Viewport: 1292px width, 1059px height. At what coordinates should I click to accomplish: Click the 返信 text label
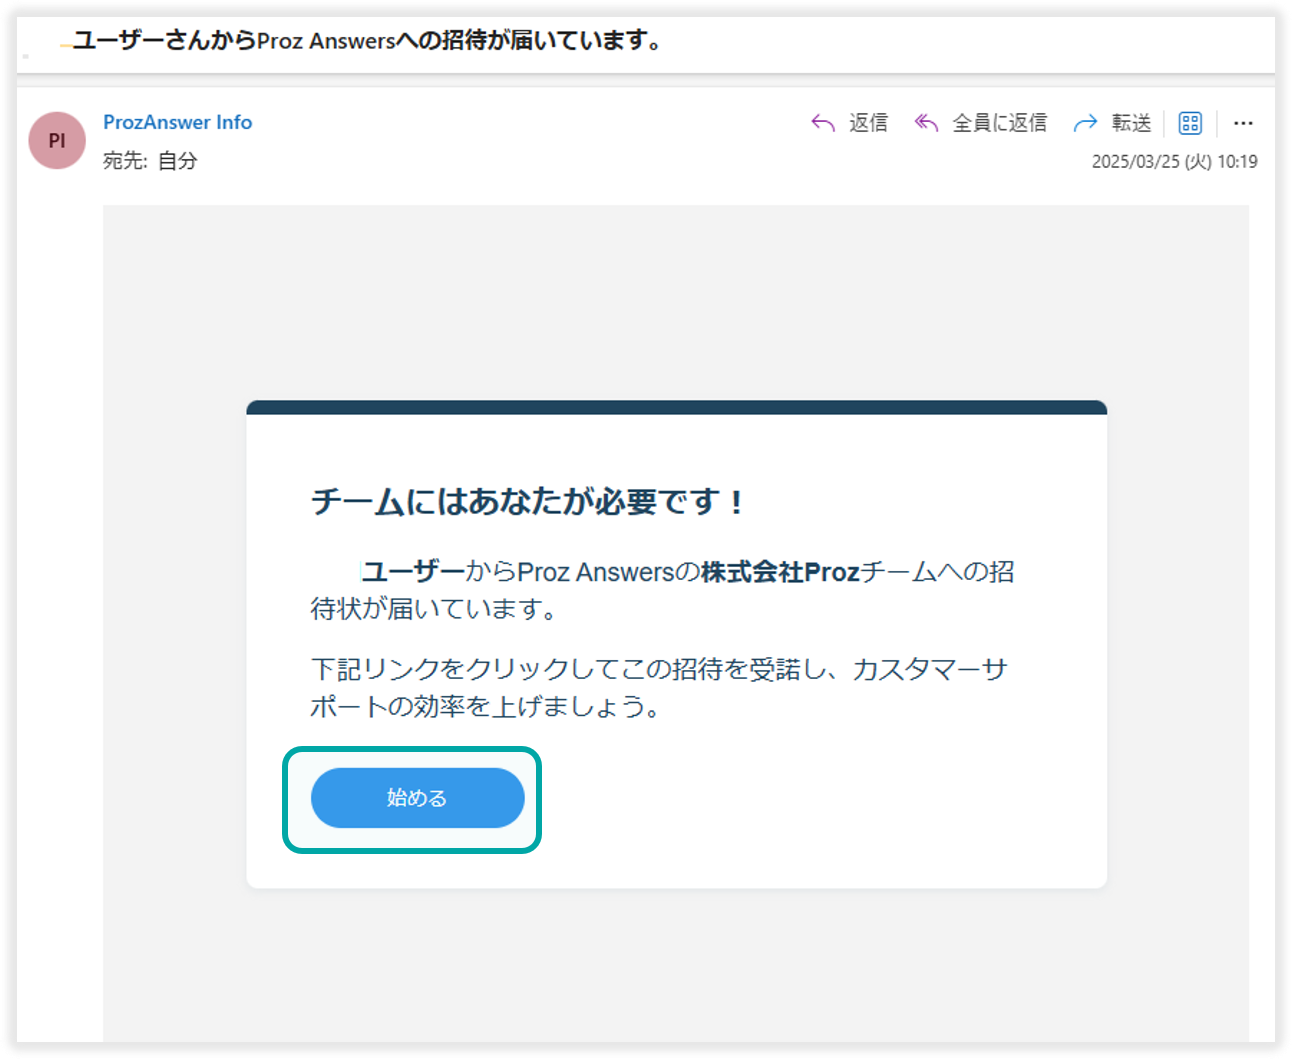tap(868, 123)
